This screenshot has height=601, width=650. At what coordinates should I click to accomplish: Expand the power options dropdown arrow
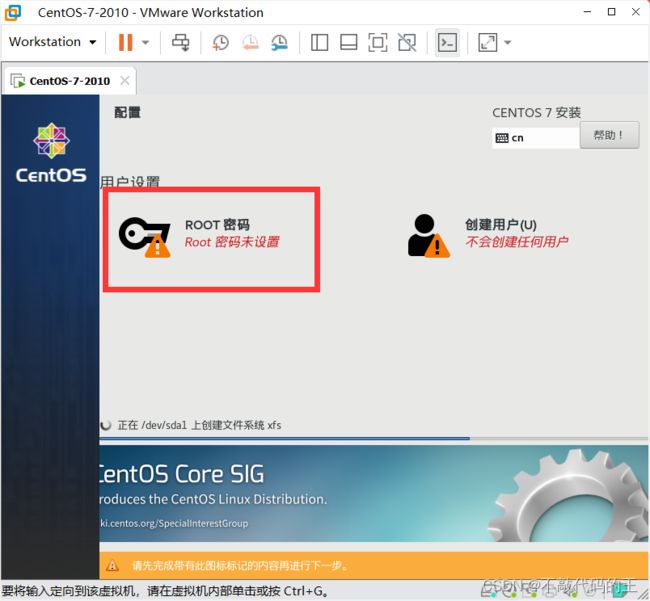pos(146,42)
